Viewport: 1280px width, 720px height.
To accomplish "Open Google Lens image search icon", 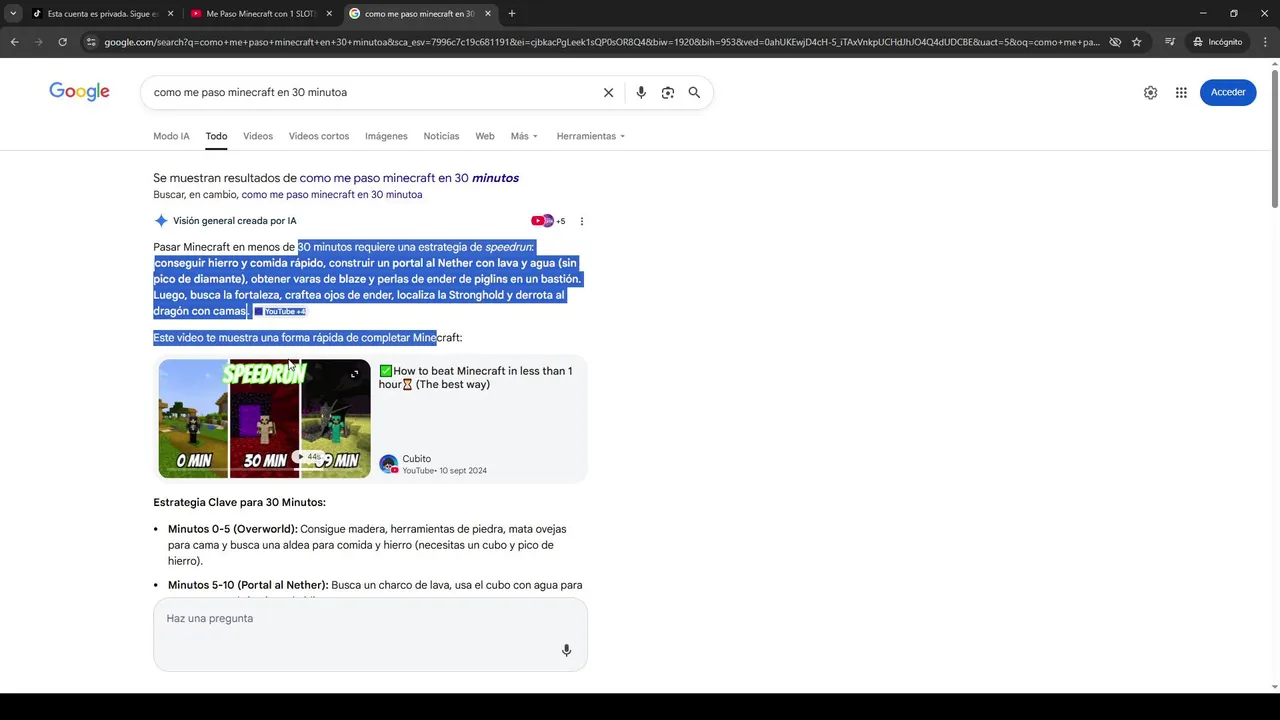I will pyautogui.click(x=668, y=92).
